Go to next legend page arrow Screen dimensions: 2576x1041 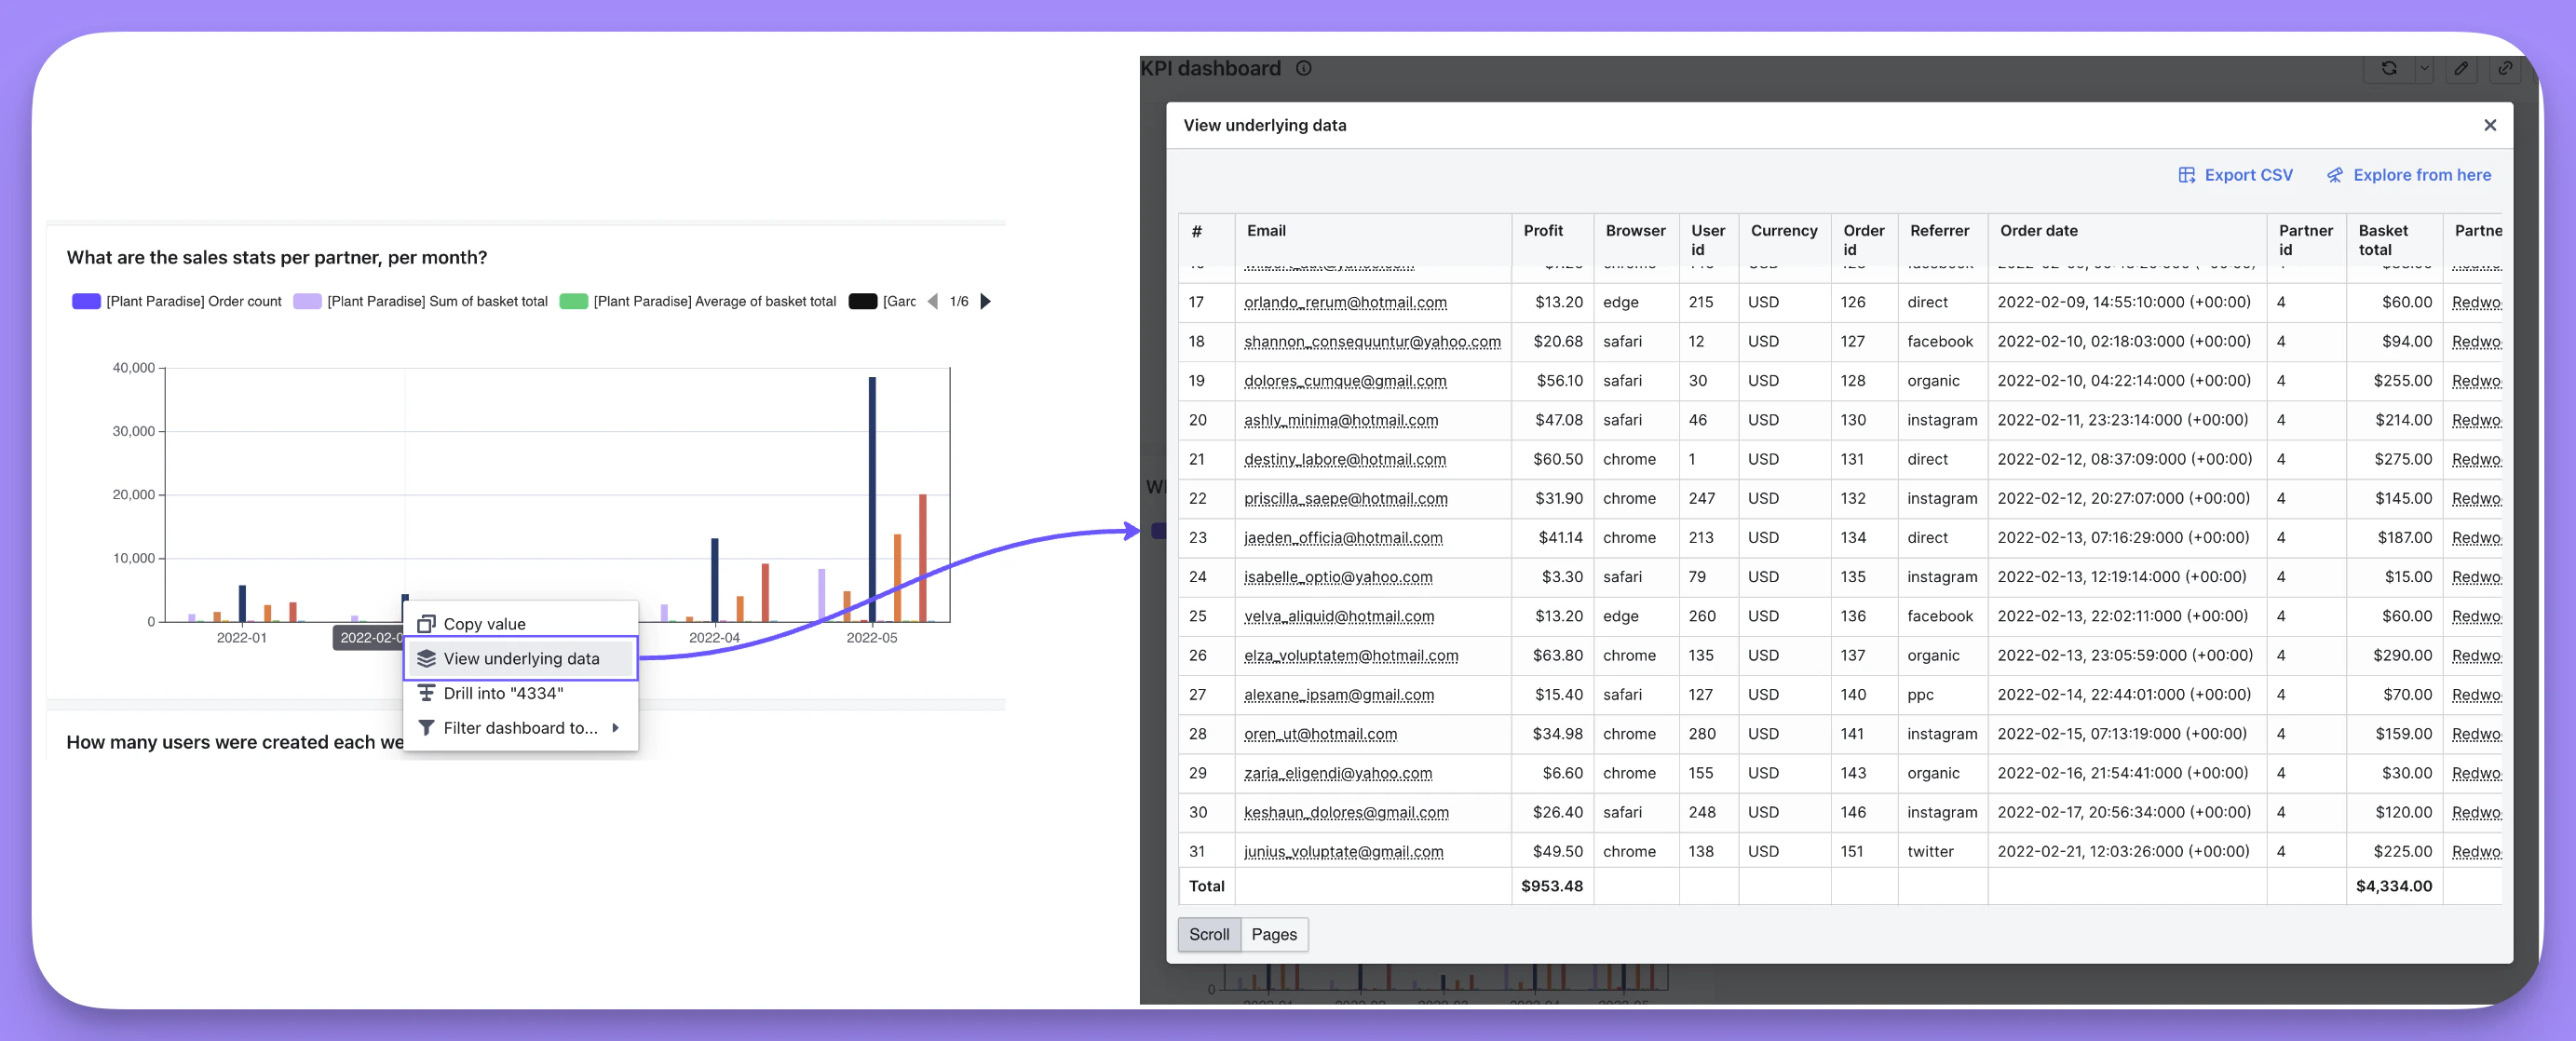click(986, 301)
